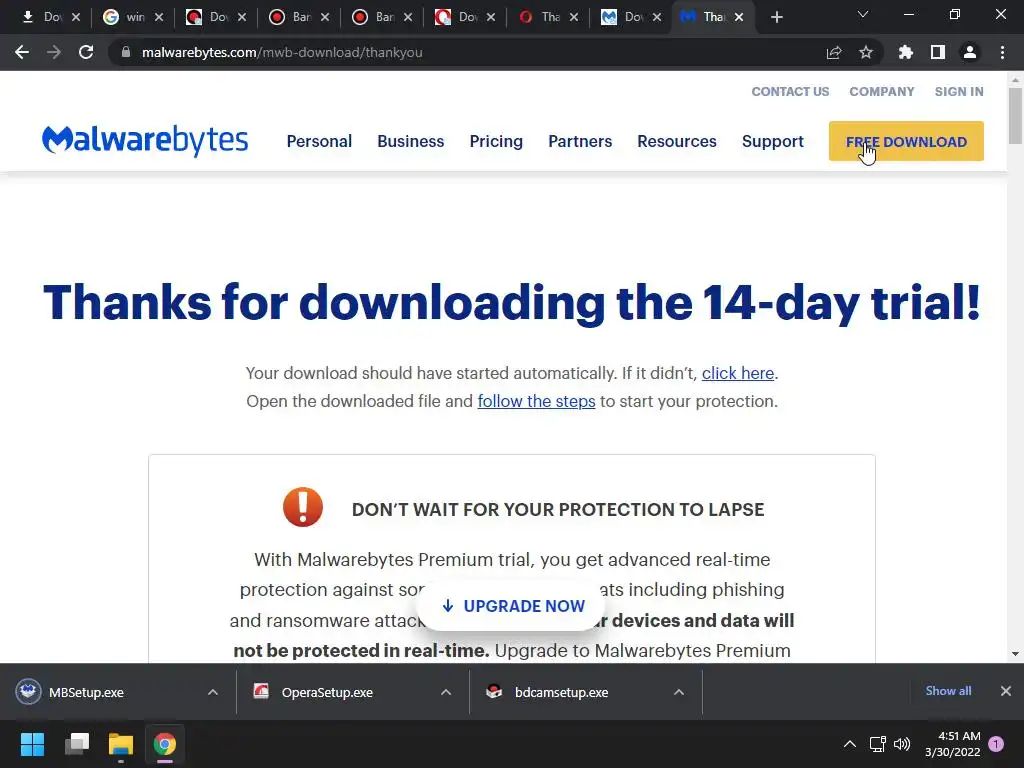This screenshot has width=1024, height=768.
Task: Expand bdcamsetup.exe download options
Action: pos(679,692)
